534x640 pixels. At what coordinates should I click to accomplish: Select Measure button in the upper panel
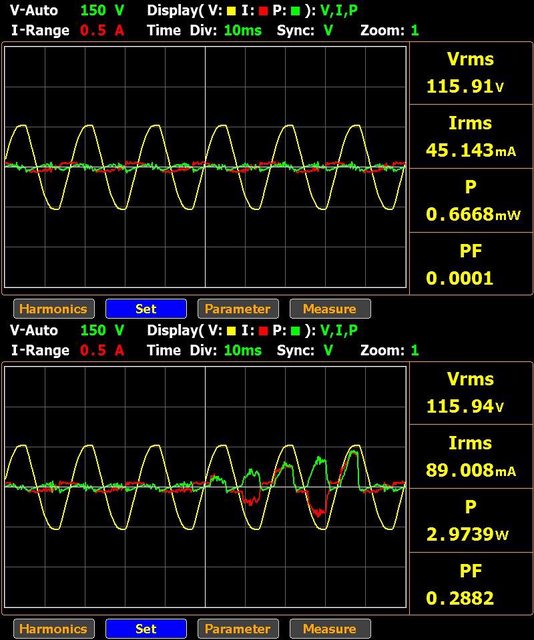tap(330, 309)
